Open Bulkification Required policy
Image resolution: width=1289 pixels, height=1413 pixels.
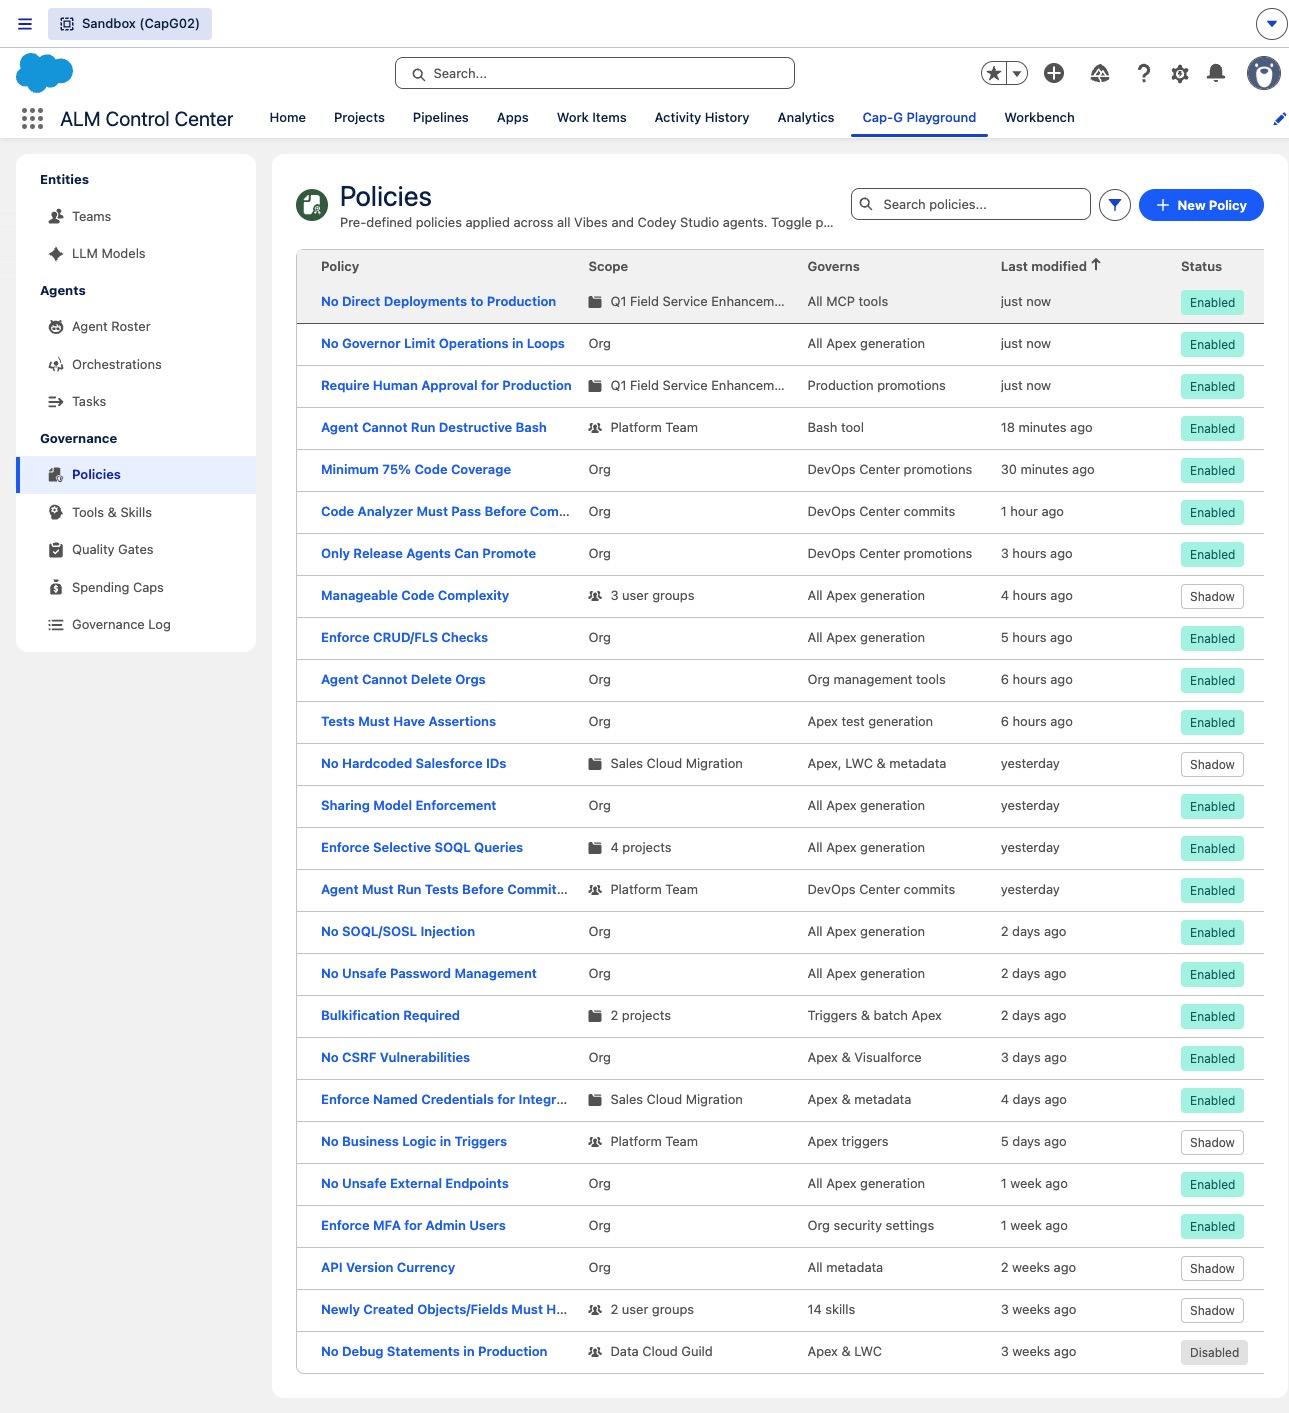(390, 1016)
